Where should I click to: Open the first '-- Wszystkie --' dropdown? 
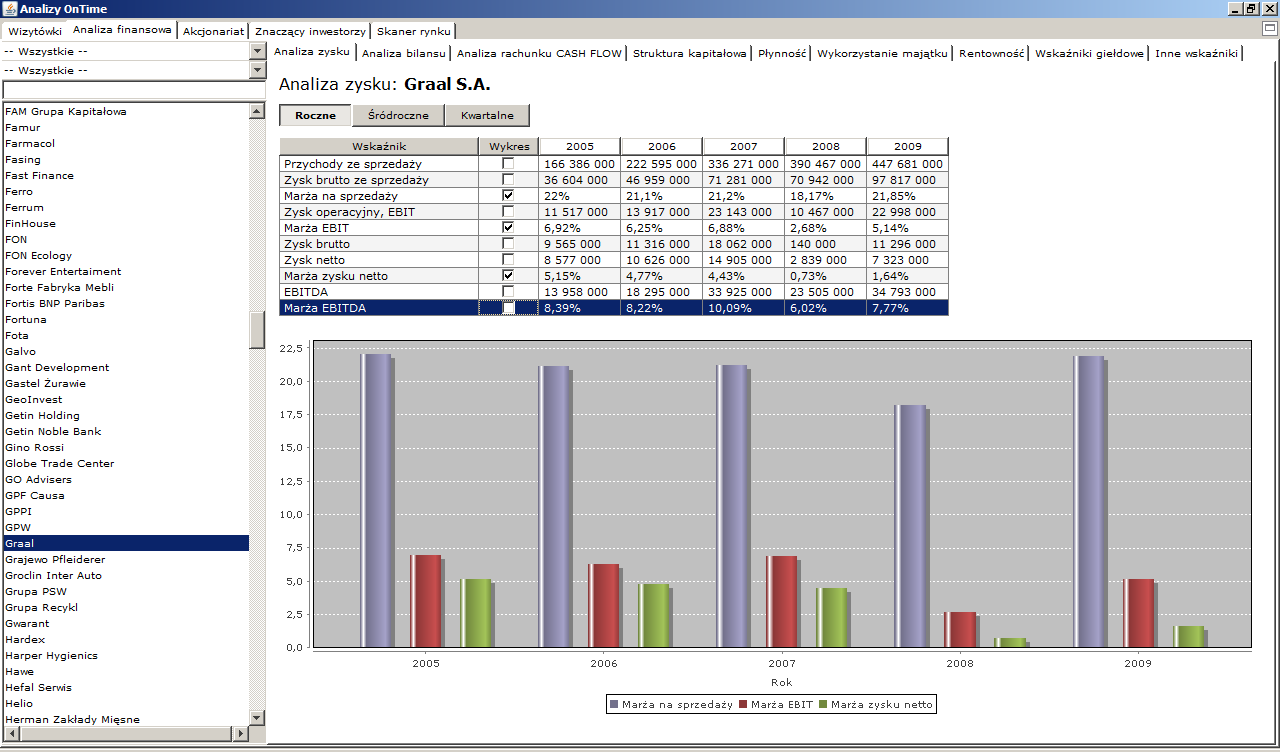(x=257, y=50)
